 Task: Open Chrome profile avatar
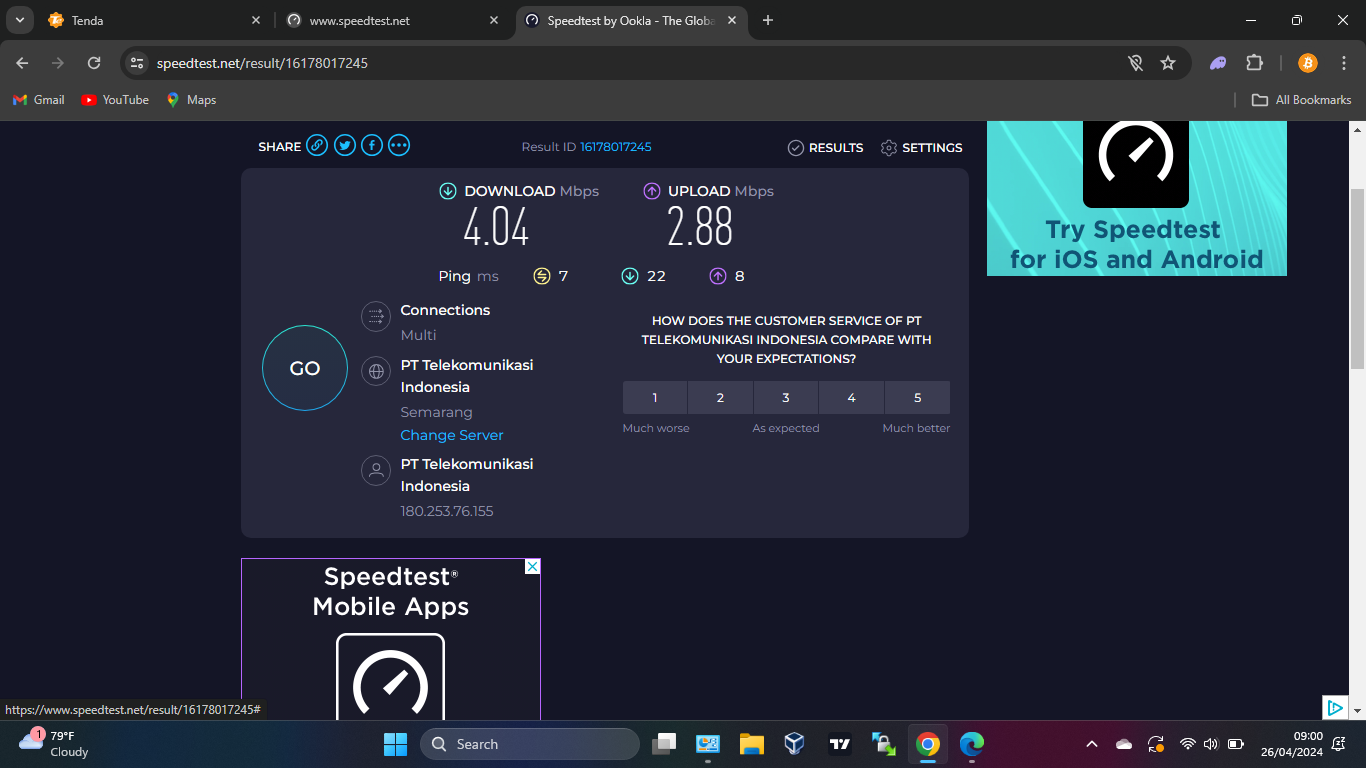coord(1308,63)
